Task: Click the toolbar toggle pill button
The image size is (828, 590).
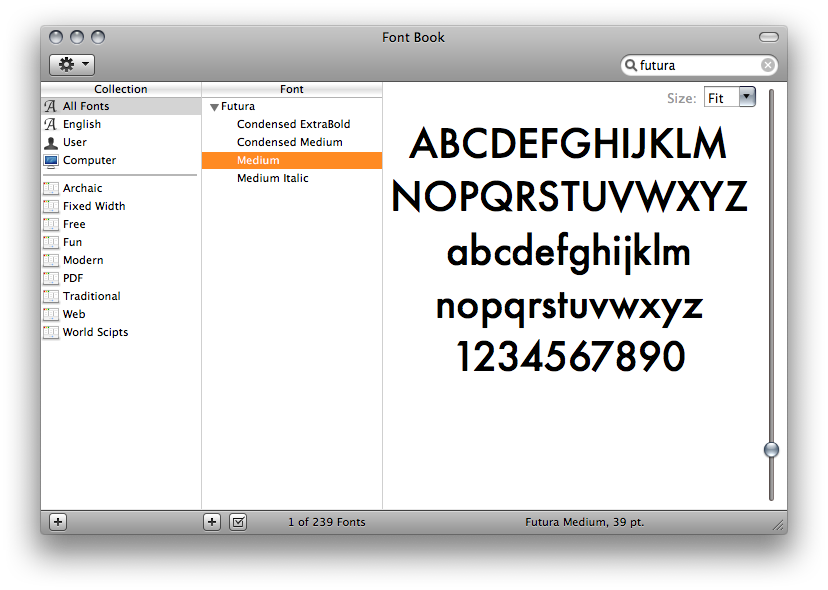Action: [x=768, y=37]
